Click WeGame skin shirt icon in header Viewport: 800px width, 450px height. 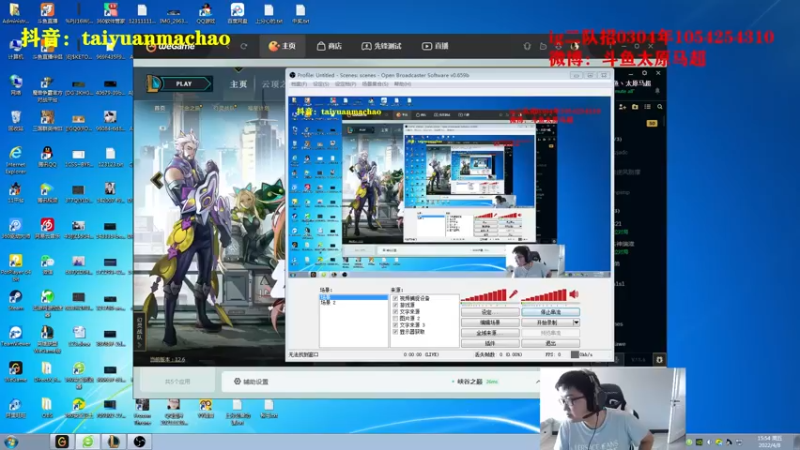tap(527, 46)
